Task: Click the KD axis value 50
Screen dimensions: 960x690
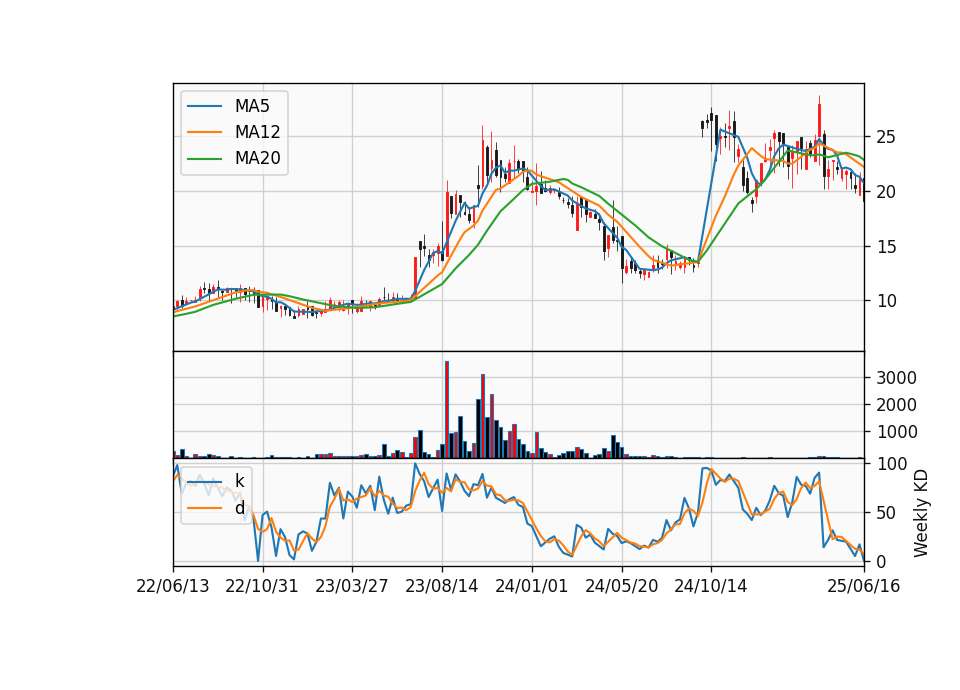Action: click(885, 513)
